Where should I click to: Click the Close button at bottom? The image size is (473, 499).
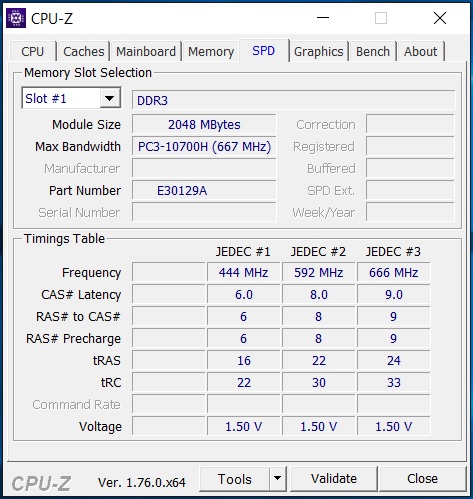pos(422,479)
